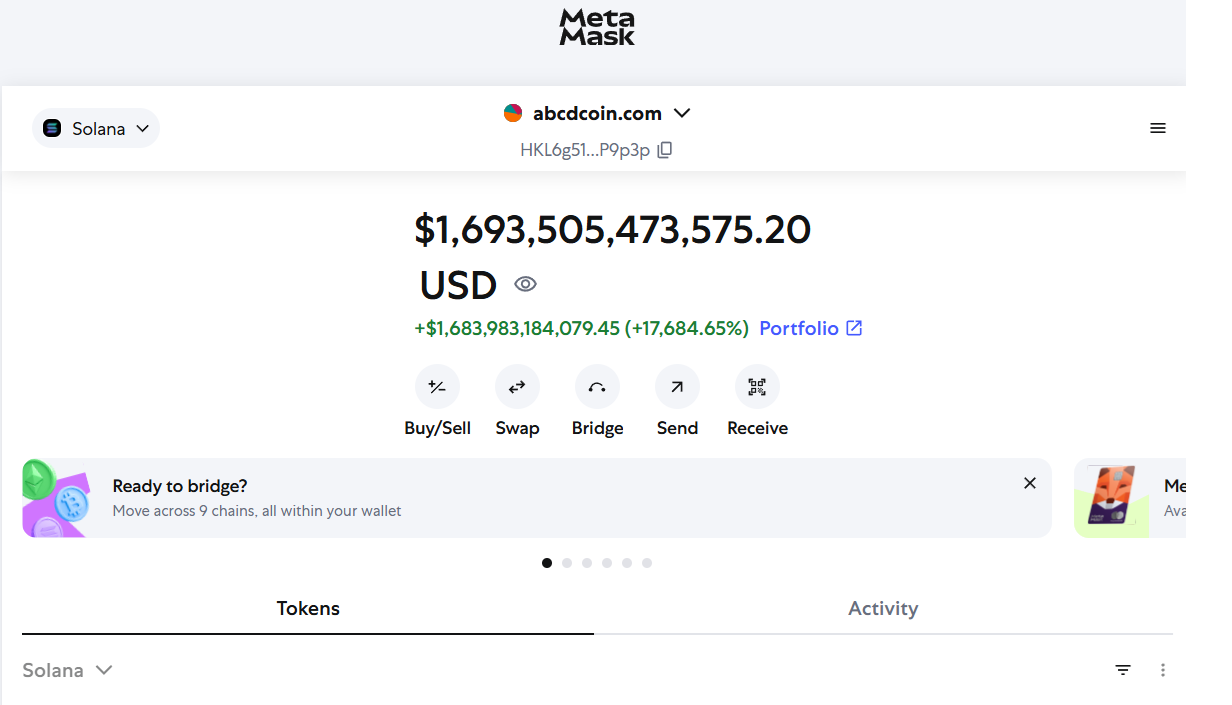Dismiss the Ready to bridge banner
1232x705 pixels.
pos(1030,483)
